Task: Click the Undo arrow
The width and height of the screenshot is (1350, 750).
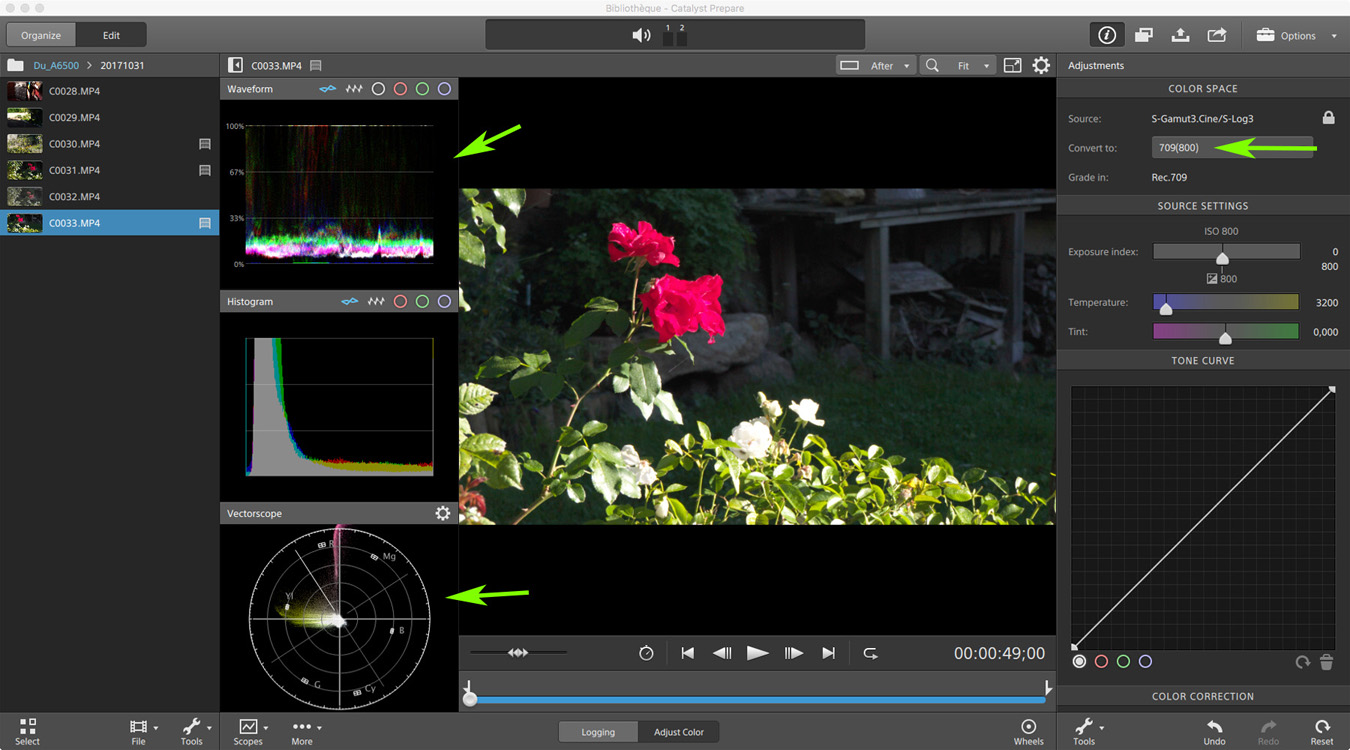Action: coord(1214,731)
